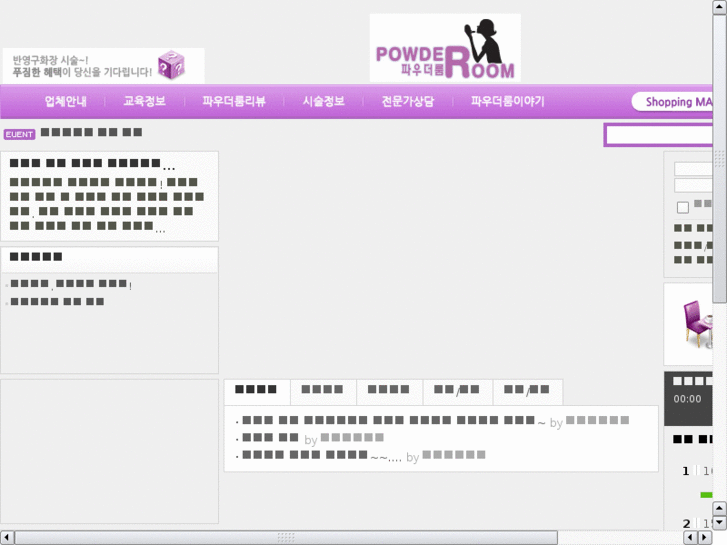Click the vertical scrollbar up arrow
Image resolution: width=727 pixels, height=545 pixels.
tap(720, 7)
